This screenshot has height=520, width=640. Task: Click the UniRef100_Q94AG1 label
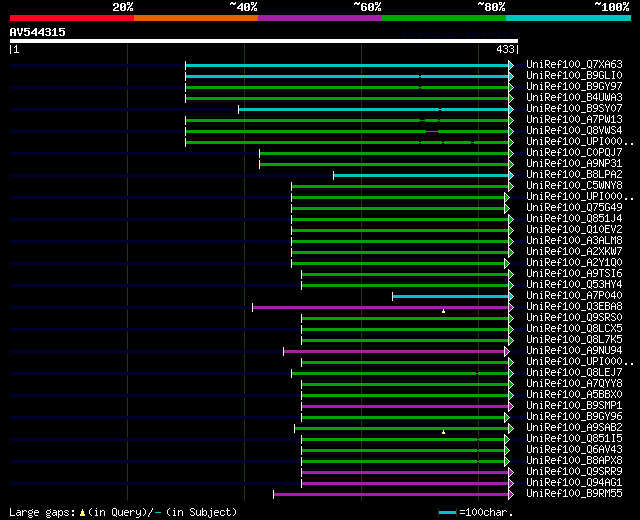click(574, 483)
